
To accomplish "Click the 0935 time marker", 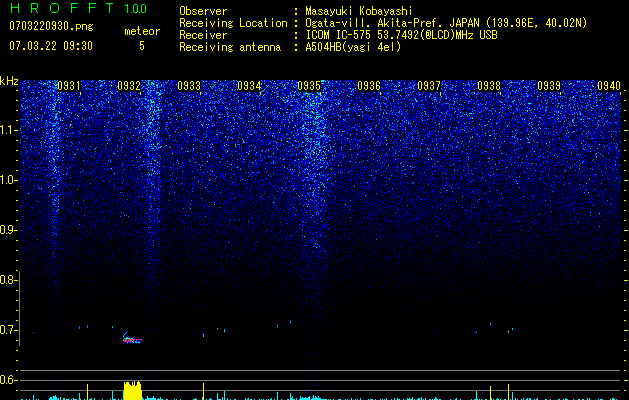I will coord(309,86).
